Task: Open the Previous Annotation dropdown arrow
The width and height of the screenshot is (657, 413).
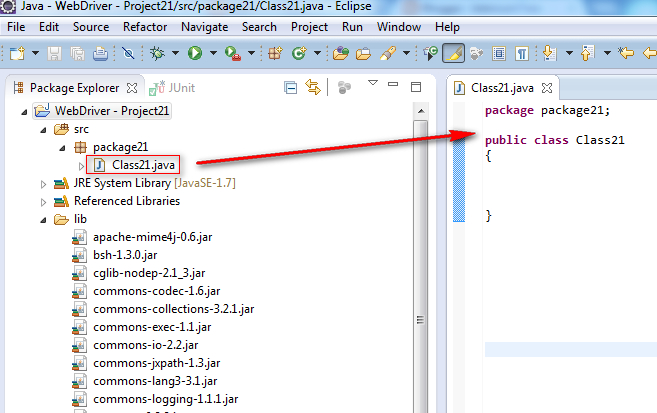Action: click(607, 53)
